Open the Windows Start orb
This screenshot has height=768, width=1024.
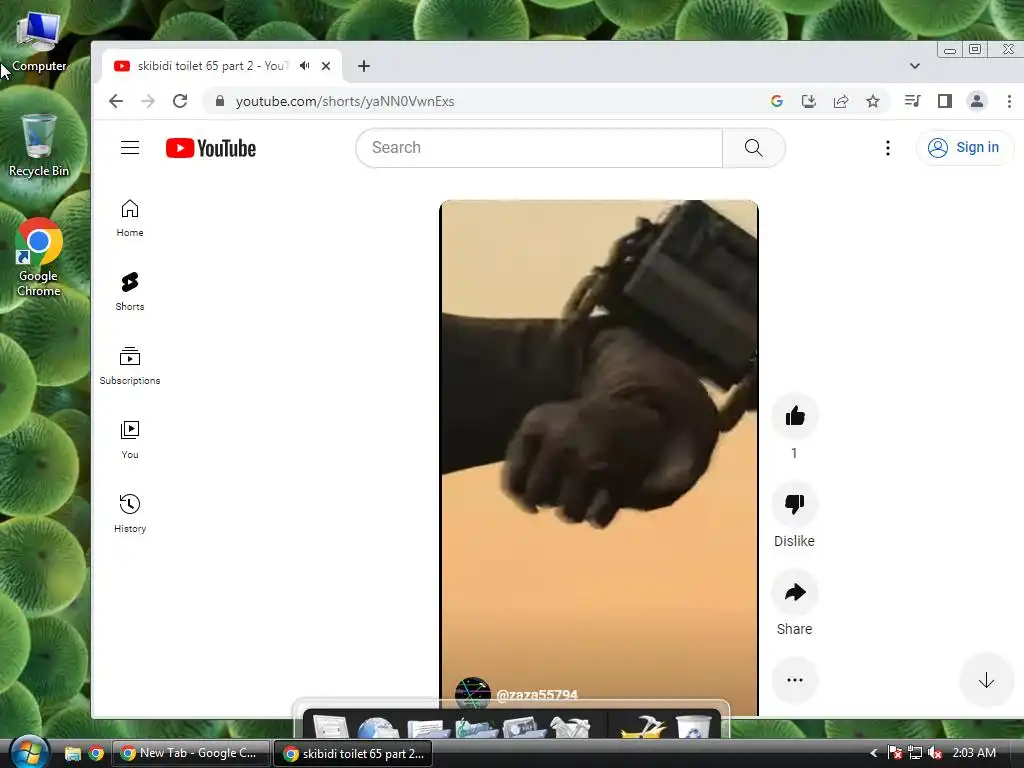[29, 752]
